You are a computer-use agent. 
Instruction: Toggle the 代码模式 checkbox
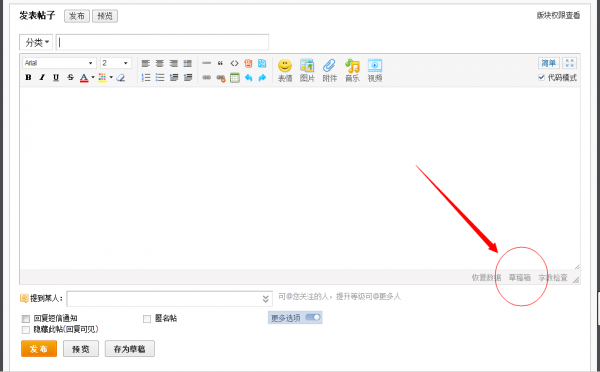click(541, 78)
